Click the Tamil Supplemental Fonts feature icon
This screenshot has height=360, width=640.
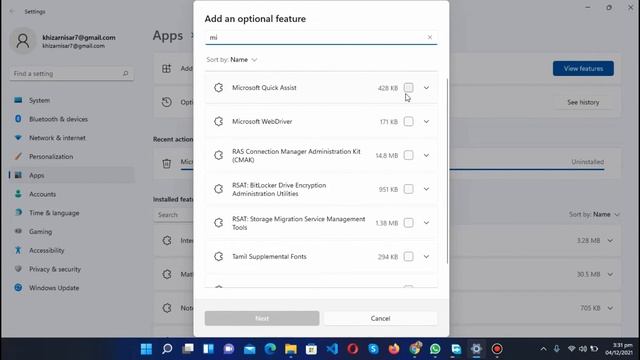coord(219,257)
